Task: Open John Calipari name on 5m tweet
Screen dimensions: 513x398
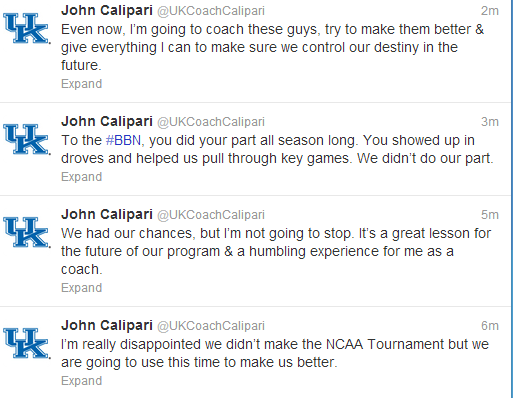Action: click(107, 215)
